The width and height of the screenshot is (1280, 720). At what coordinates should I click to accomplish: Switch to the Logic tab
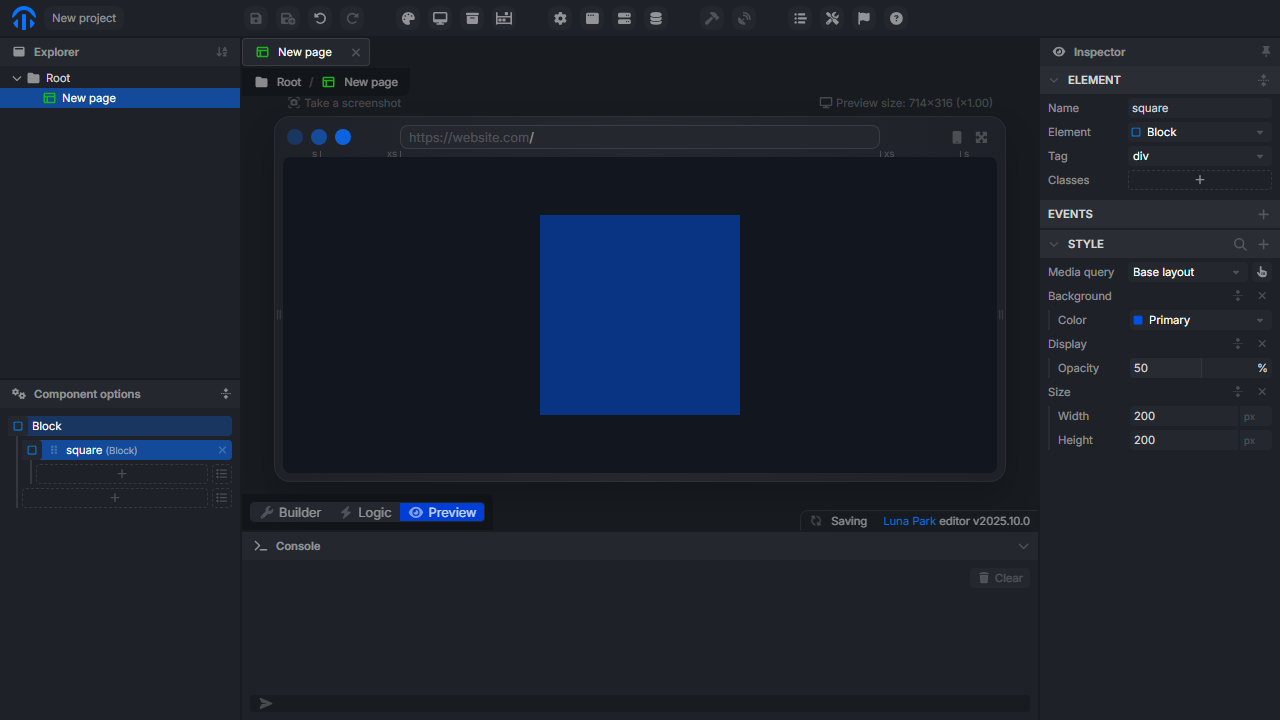tap(365, 512)
